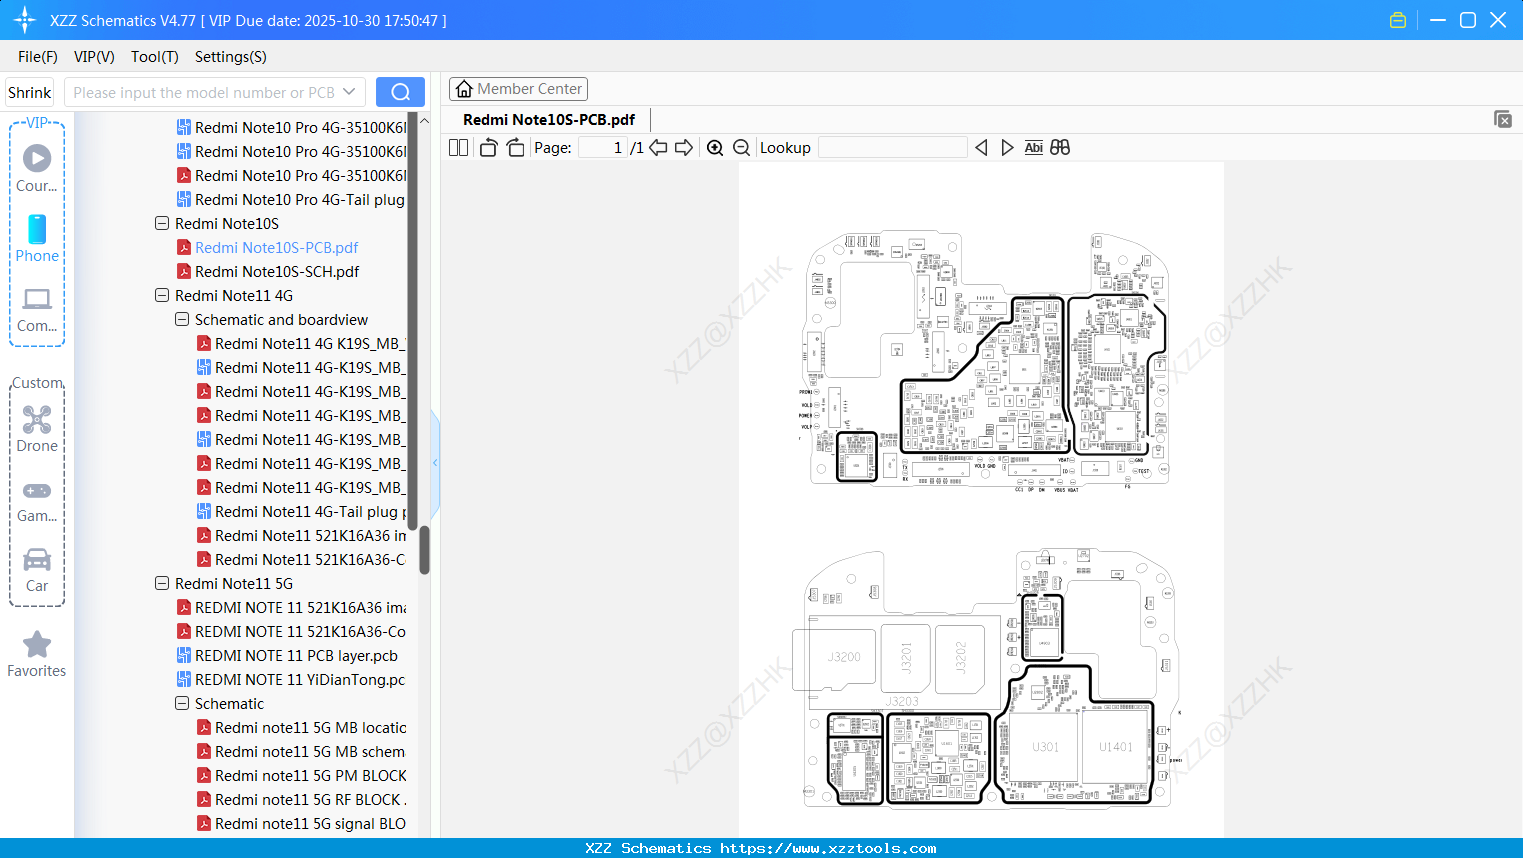Zoom out of the PCB document
Image resolution: width=1523 pixels, height=858 pixels.
coord(742,148)
